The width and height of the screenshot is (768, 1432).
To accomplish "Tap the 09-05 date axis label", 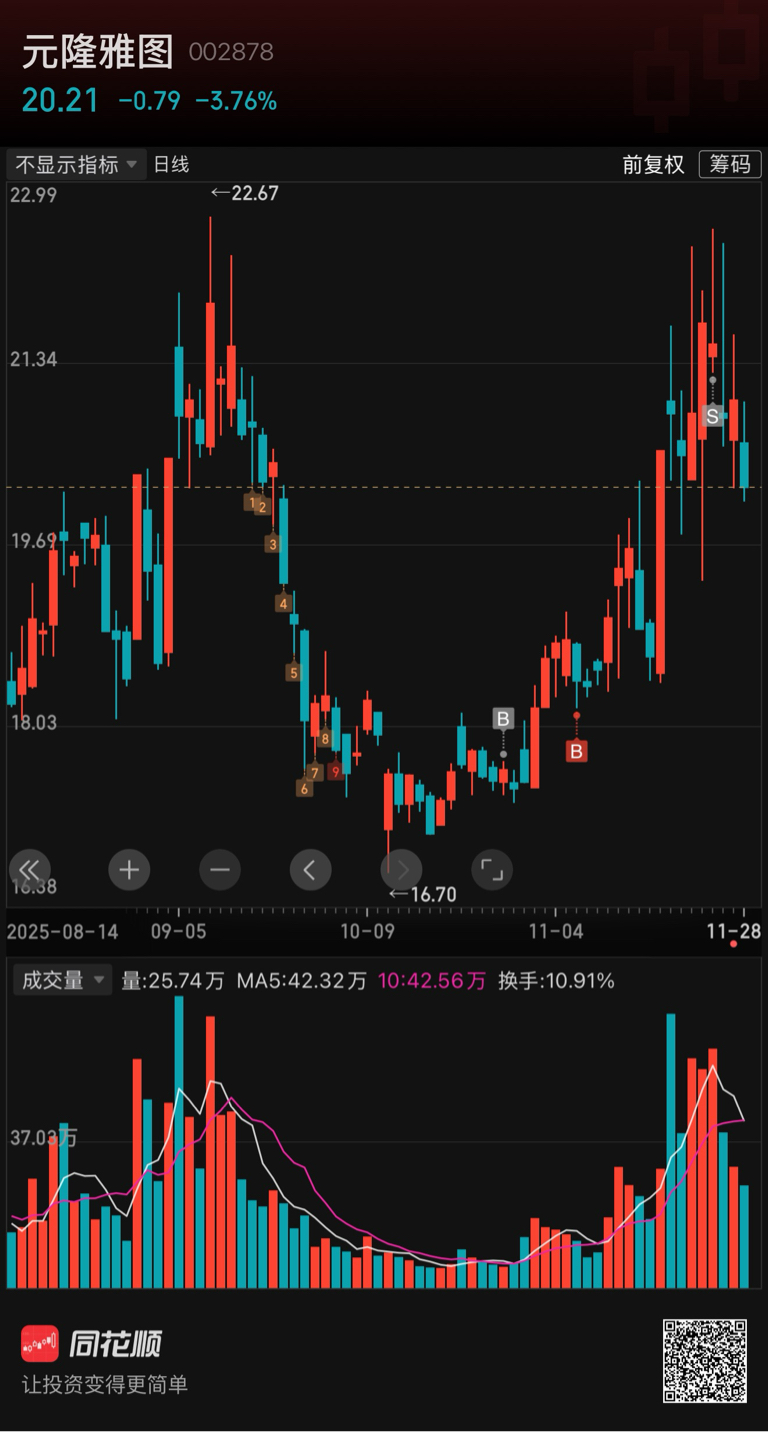I will tap(180, 931).
